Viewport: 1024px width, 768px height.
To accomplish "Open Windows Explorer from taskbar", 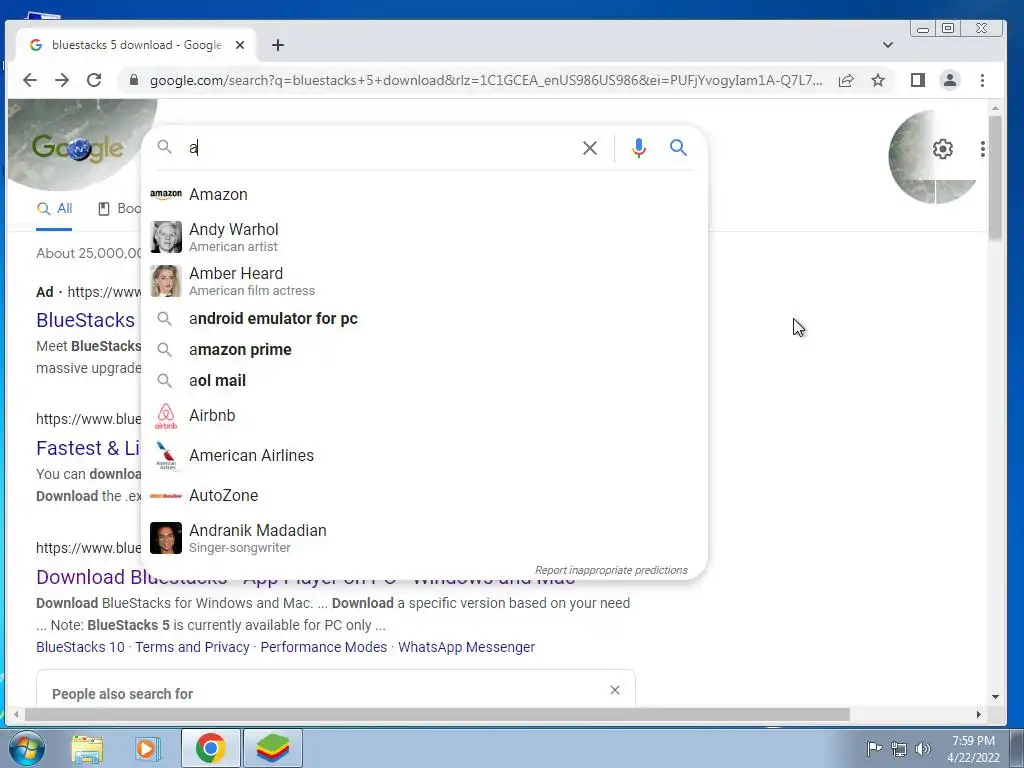I will click(87, 748).
